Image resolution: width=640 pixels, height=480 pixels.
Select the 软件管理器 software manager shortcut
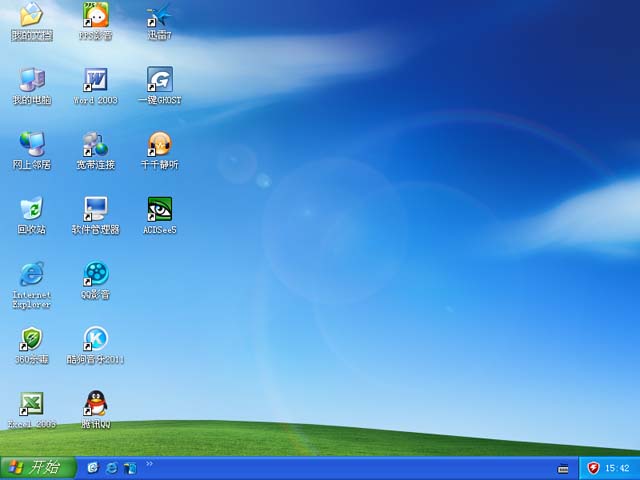coord(95,209)
